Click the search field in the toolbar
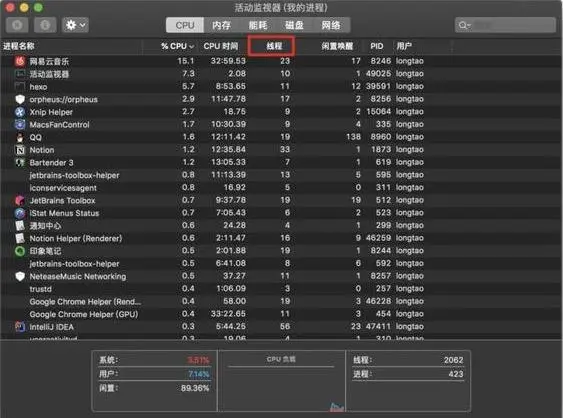This screenshot has height=418, width=563. pyautogui.click(x=505, y=25)
